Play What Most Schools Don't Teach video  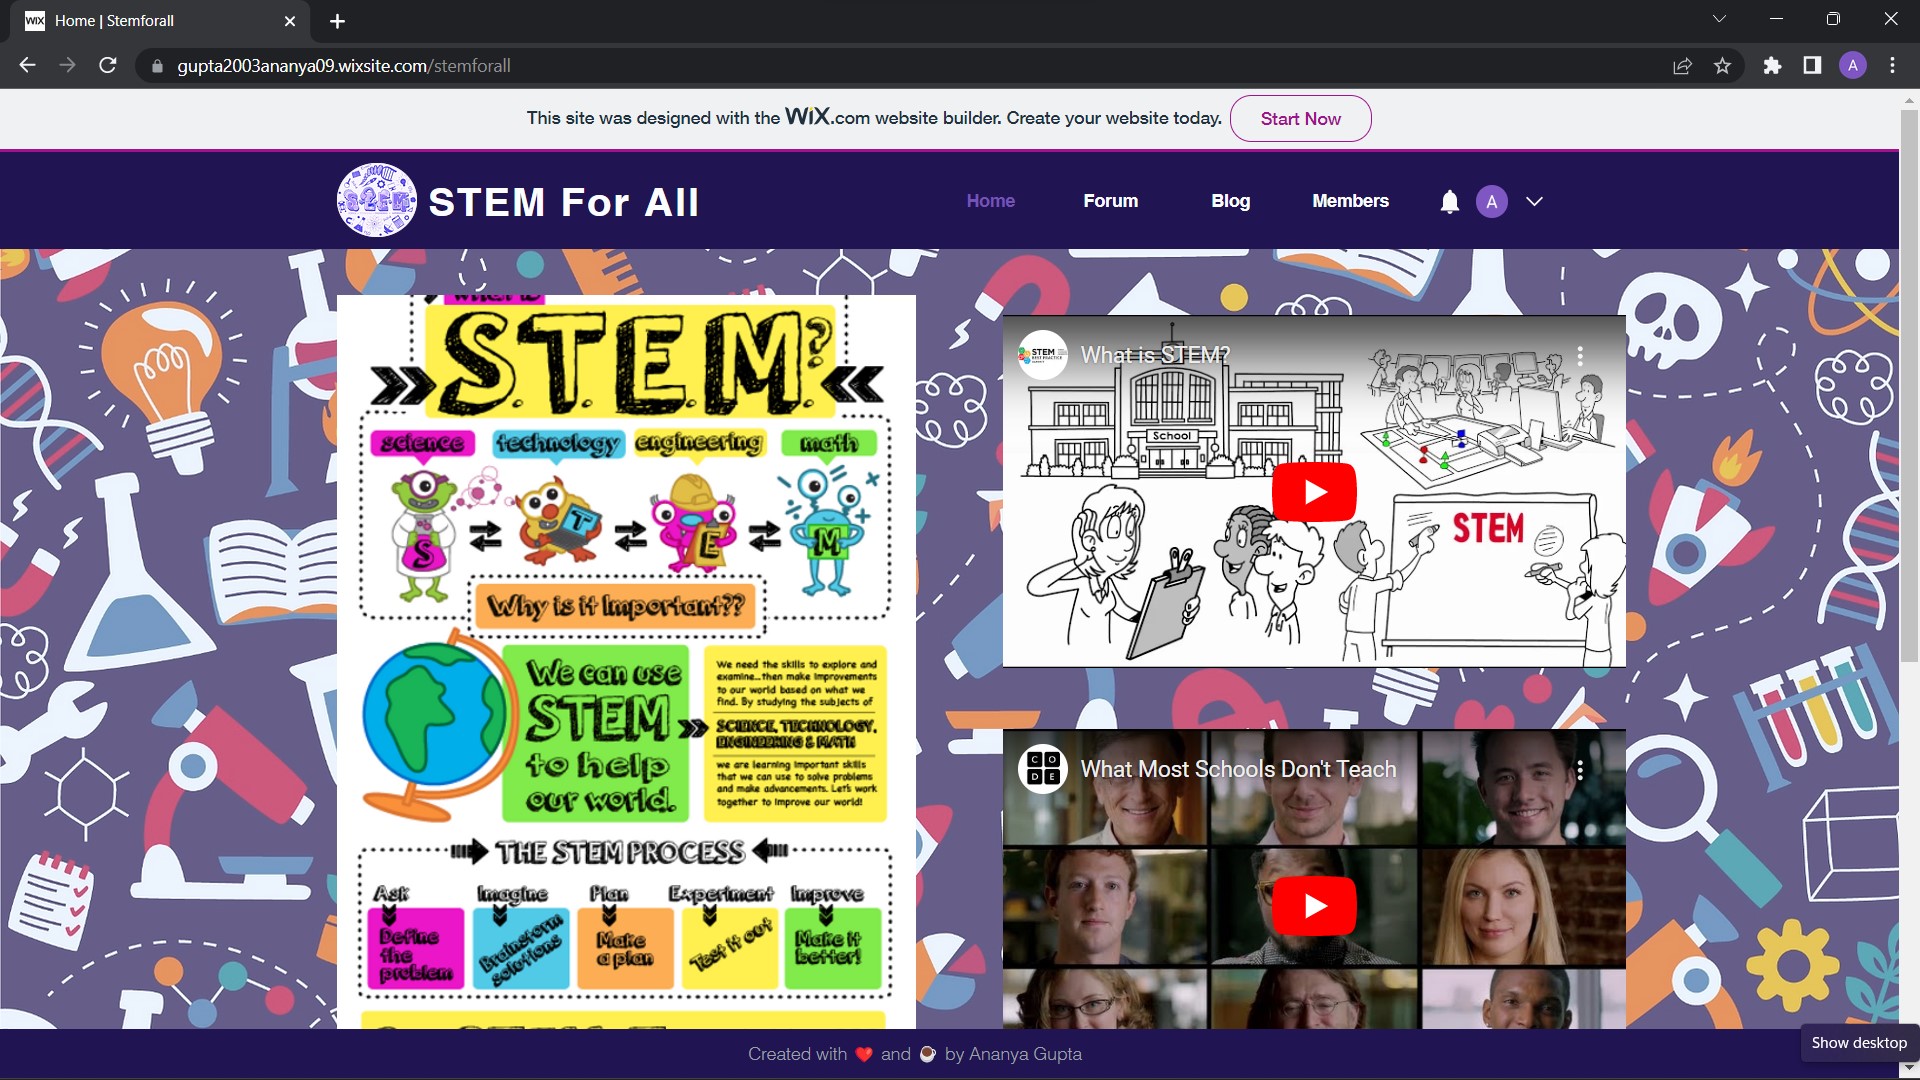tap(1314, 906)
